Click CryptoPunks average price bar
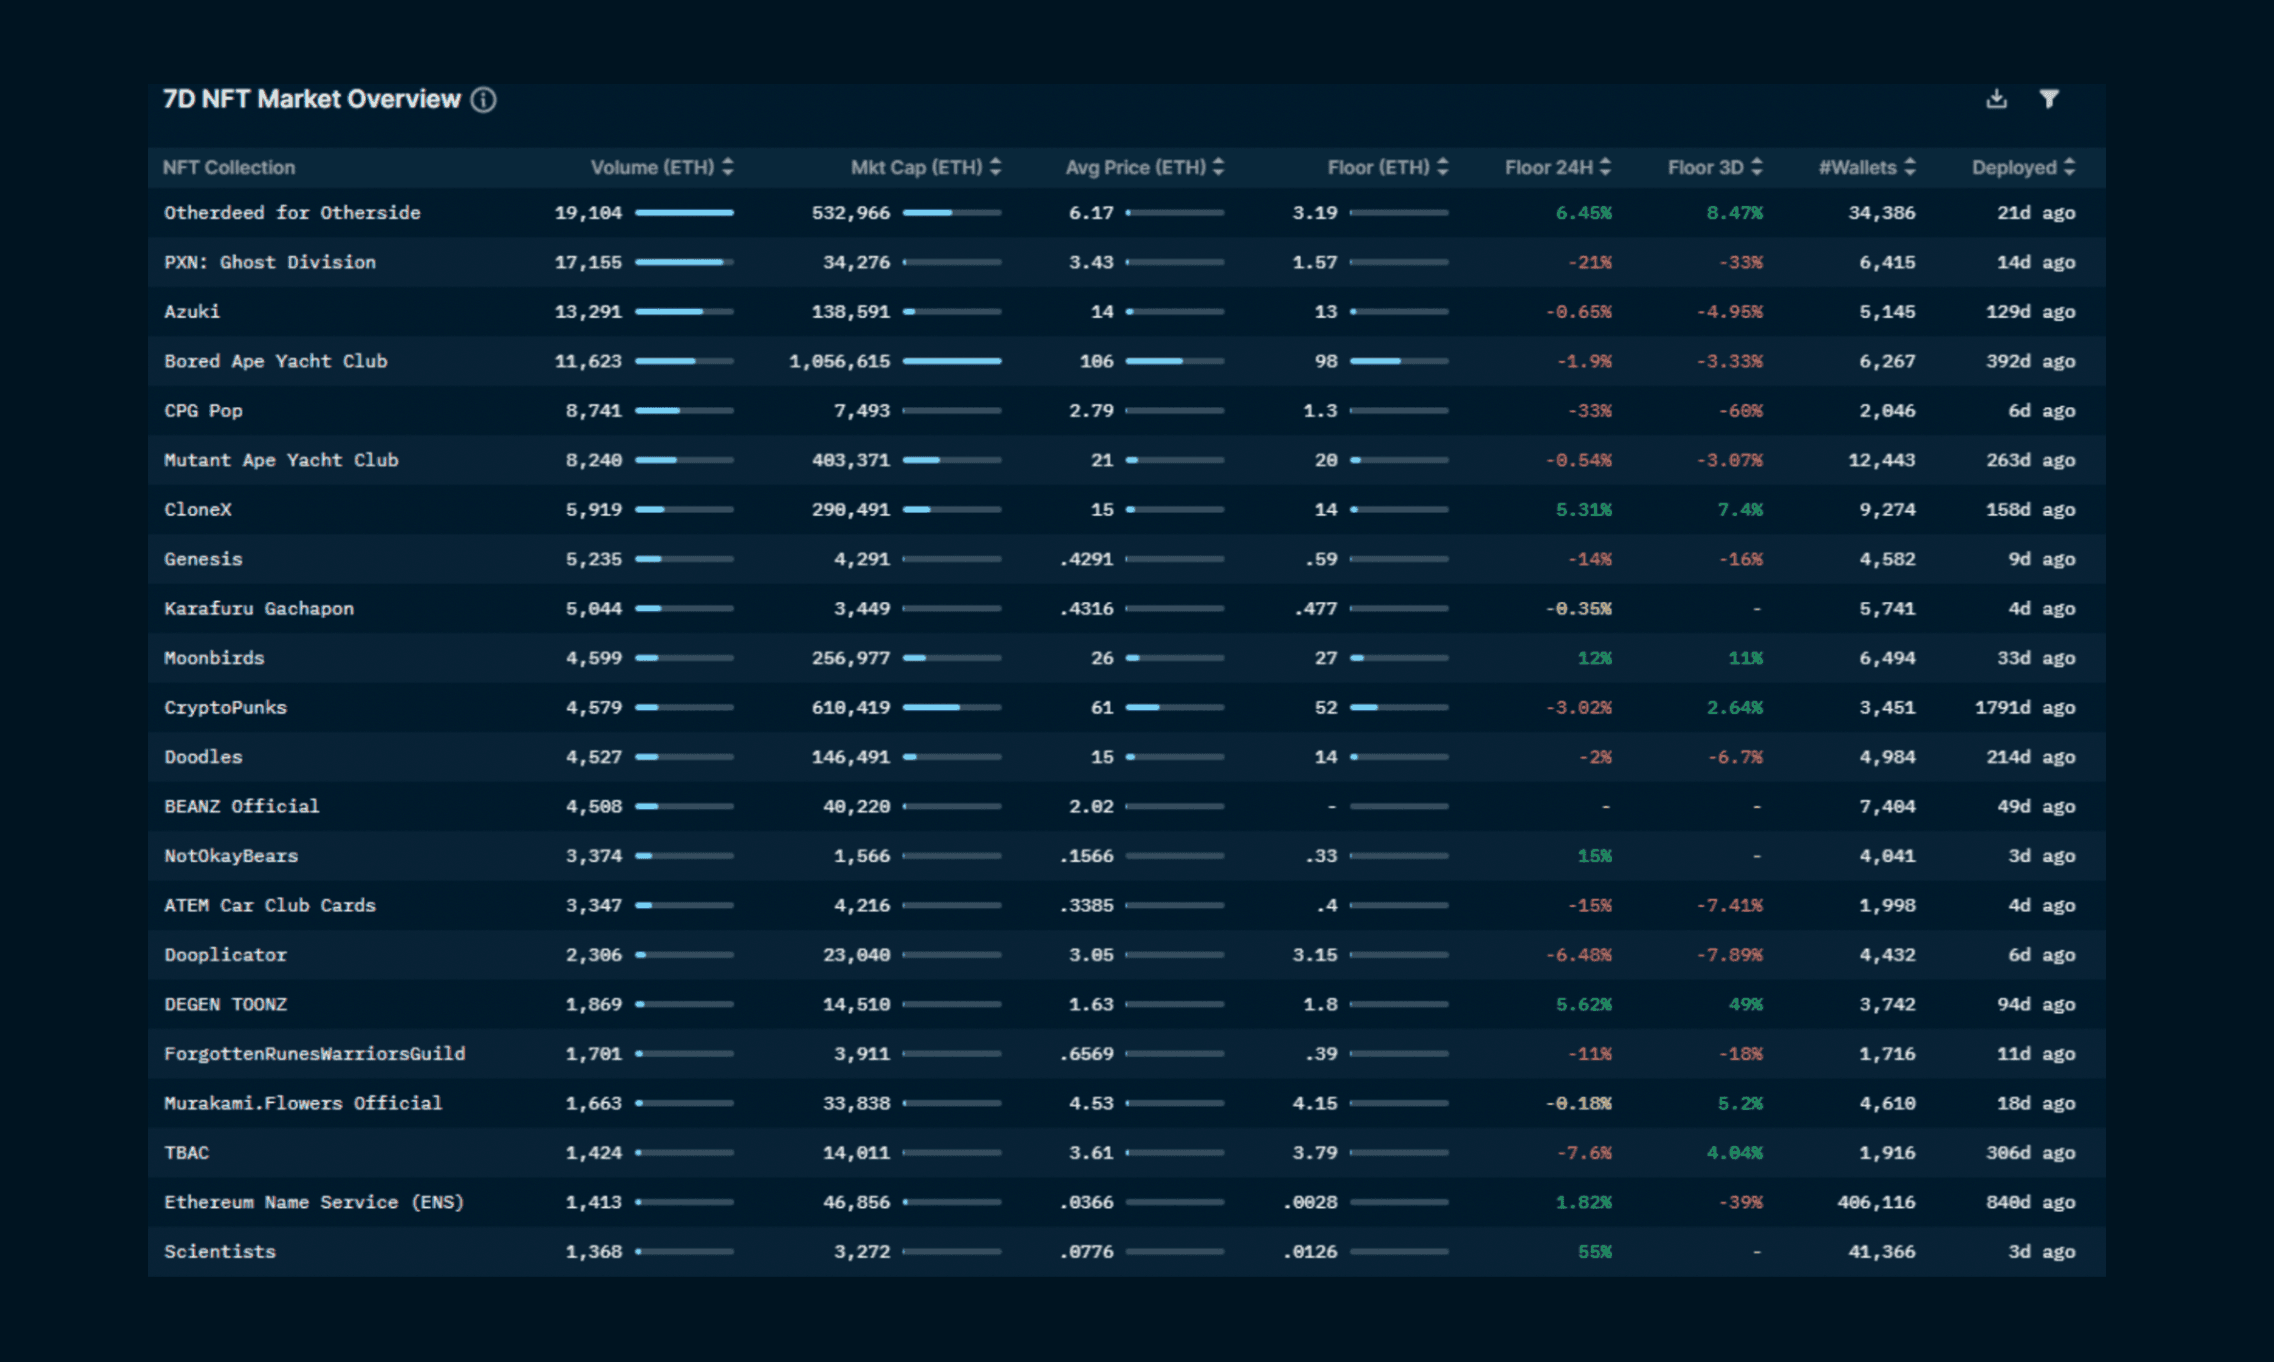The image size is (2274, 1362). coord(1175,708)
